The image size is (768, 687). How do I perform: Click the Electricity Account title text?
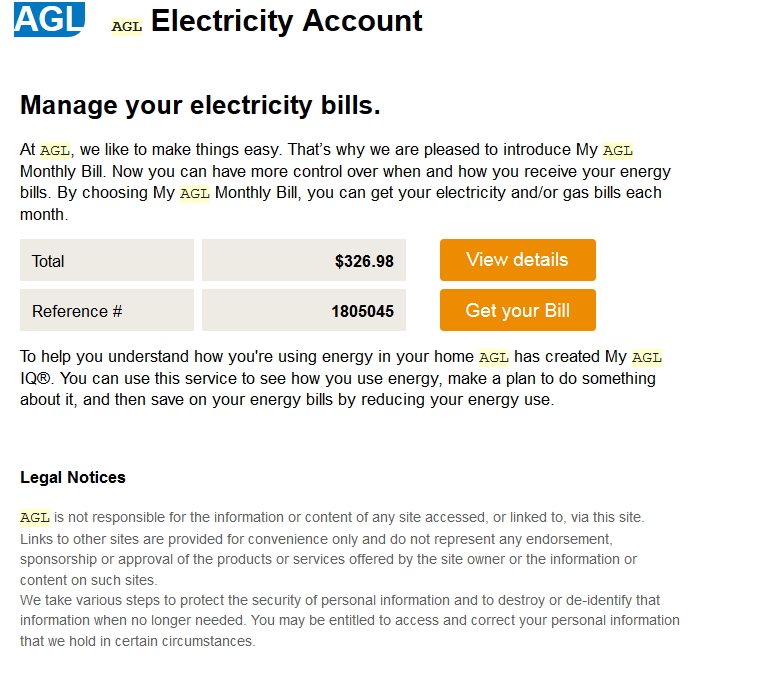[287, 21]
